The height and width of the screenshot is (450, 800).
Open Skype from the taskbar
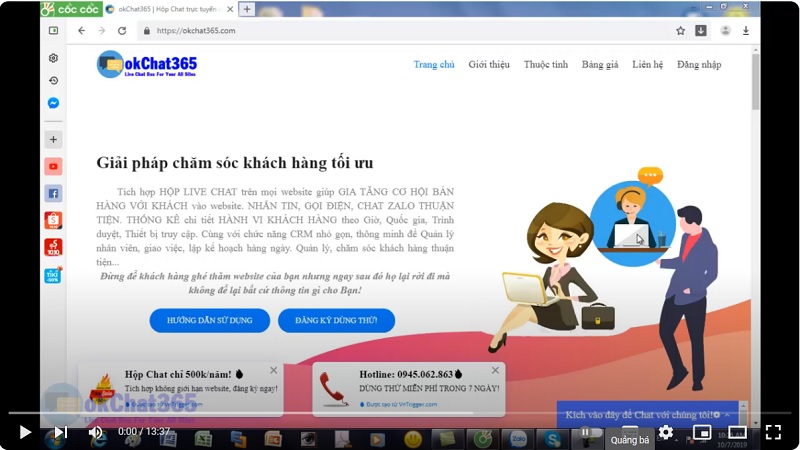[x=553, y=439]
